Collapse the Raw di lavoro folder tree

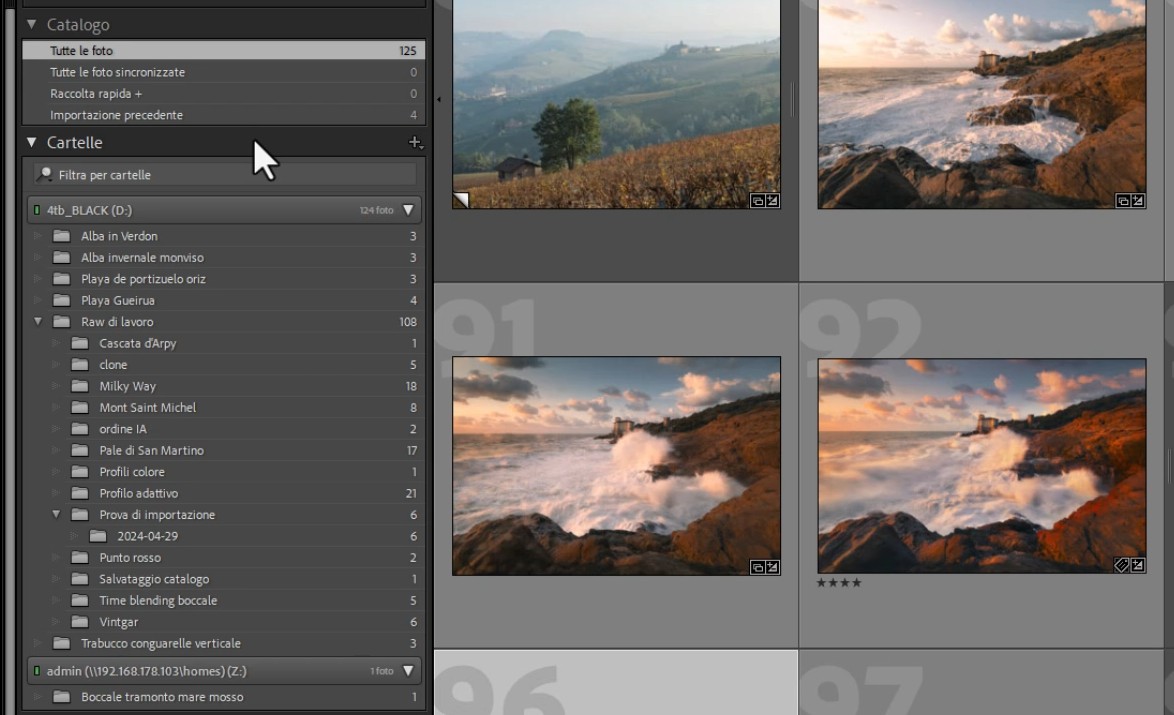pyautogui.click(x=37, y=321)
